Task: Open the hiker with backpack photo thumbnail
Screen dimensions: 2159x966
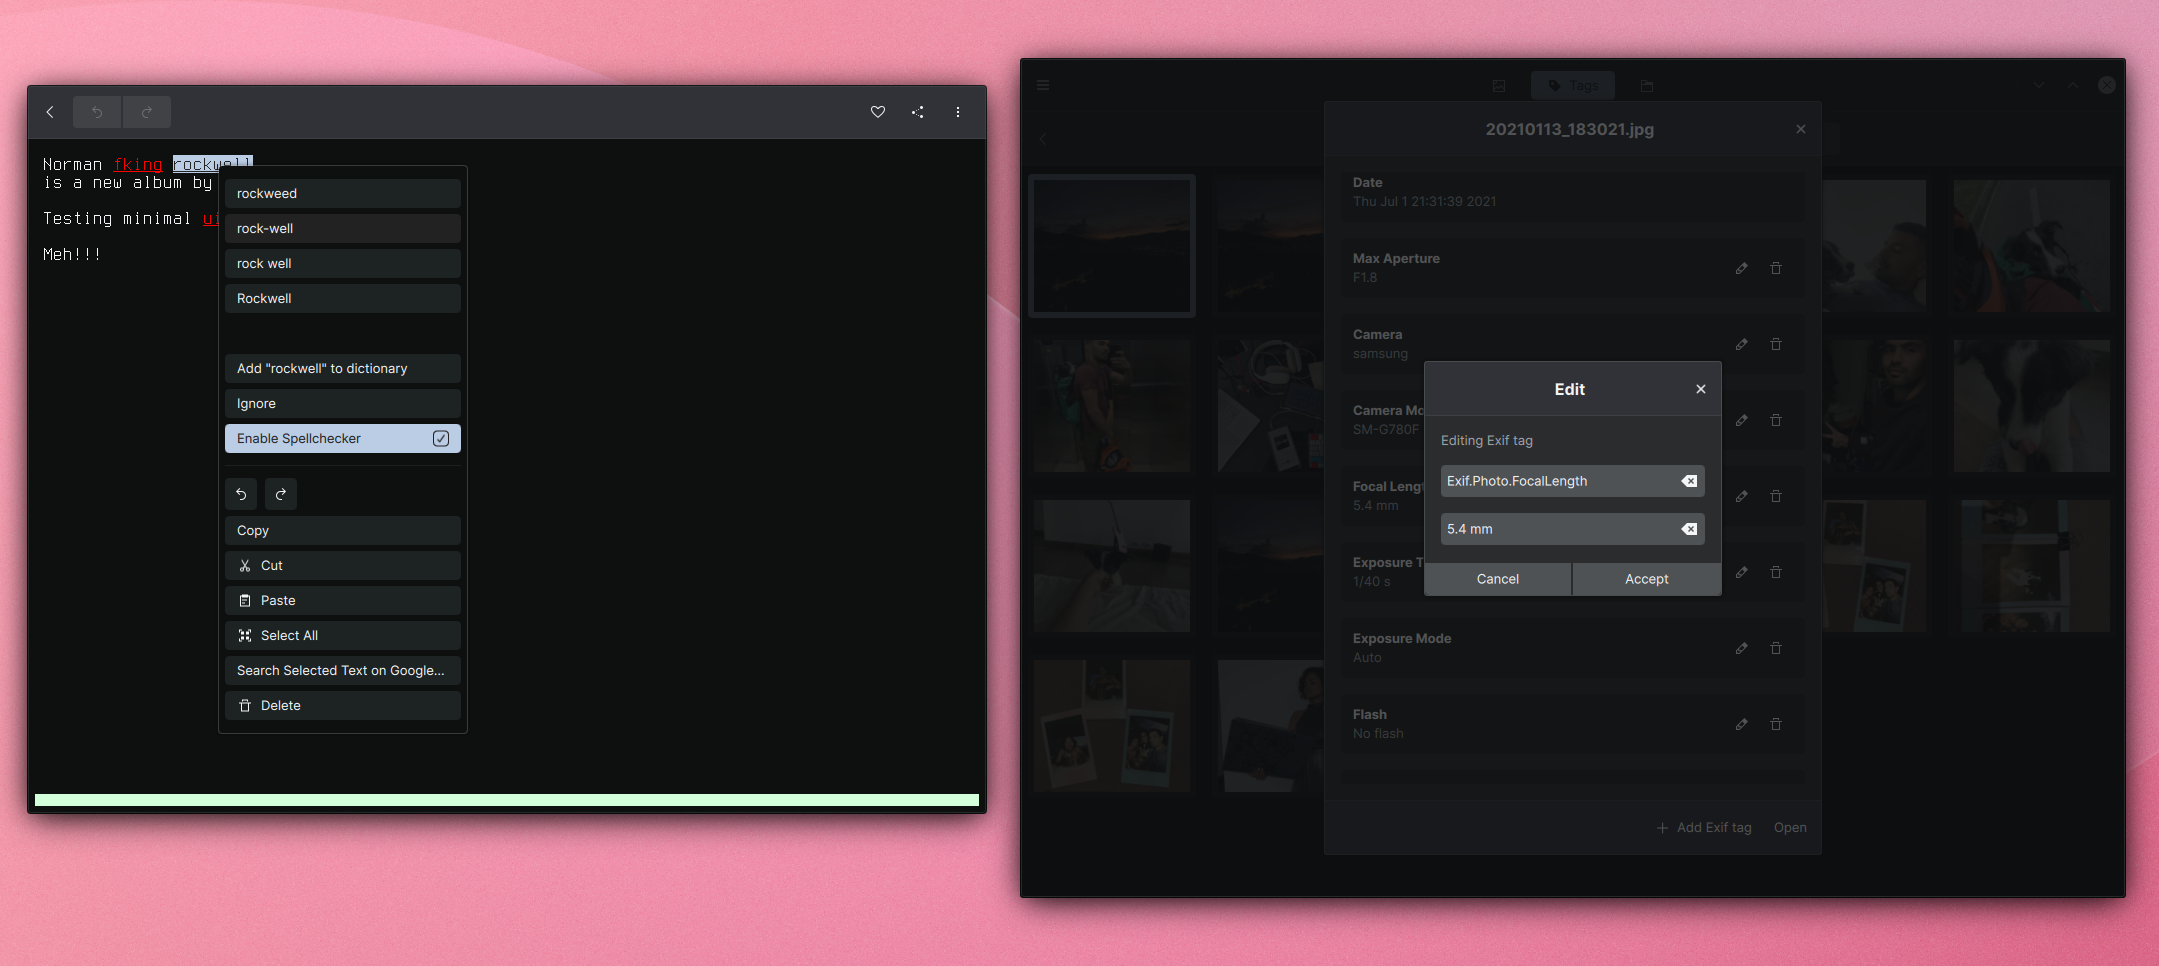Action: 1112,406
